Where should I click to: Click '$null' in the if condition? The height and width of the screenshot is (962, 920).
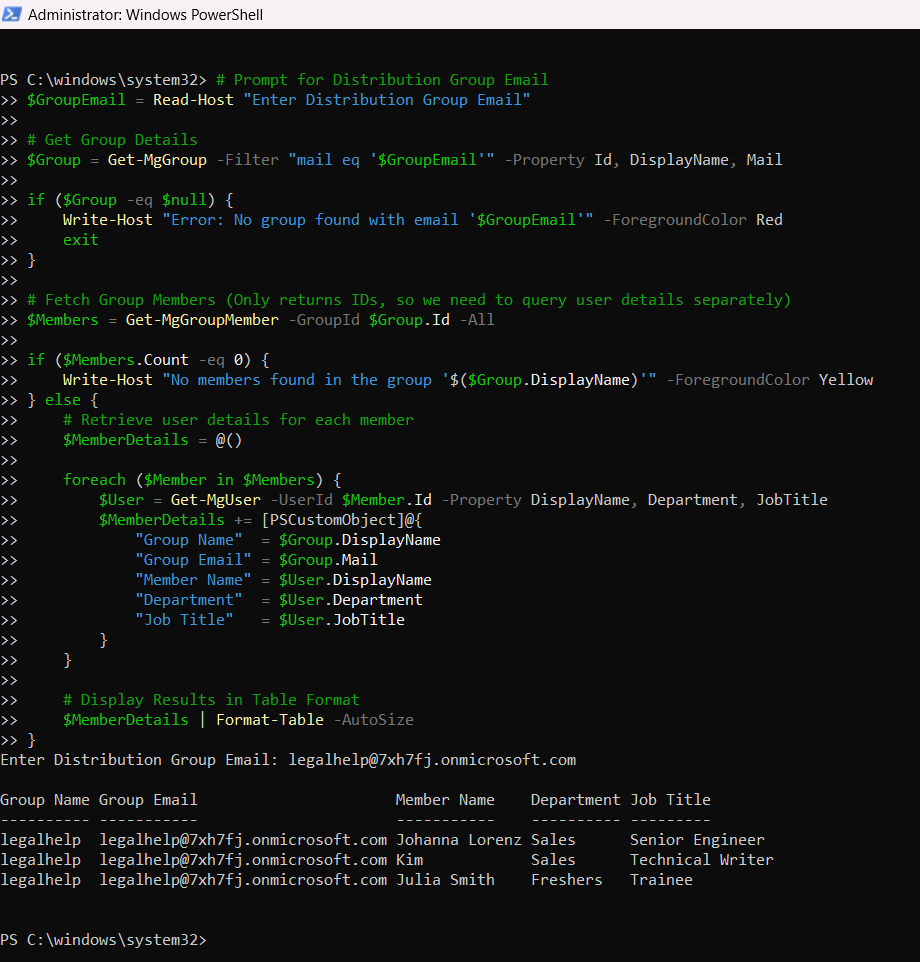(x=184, y=200)
